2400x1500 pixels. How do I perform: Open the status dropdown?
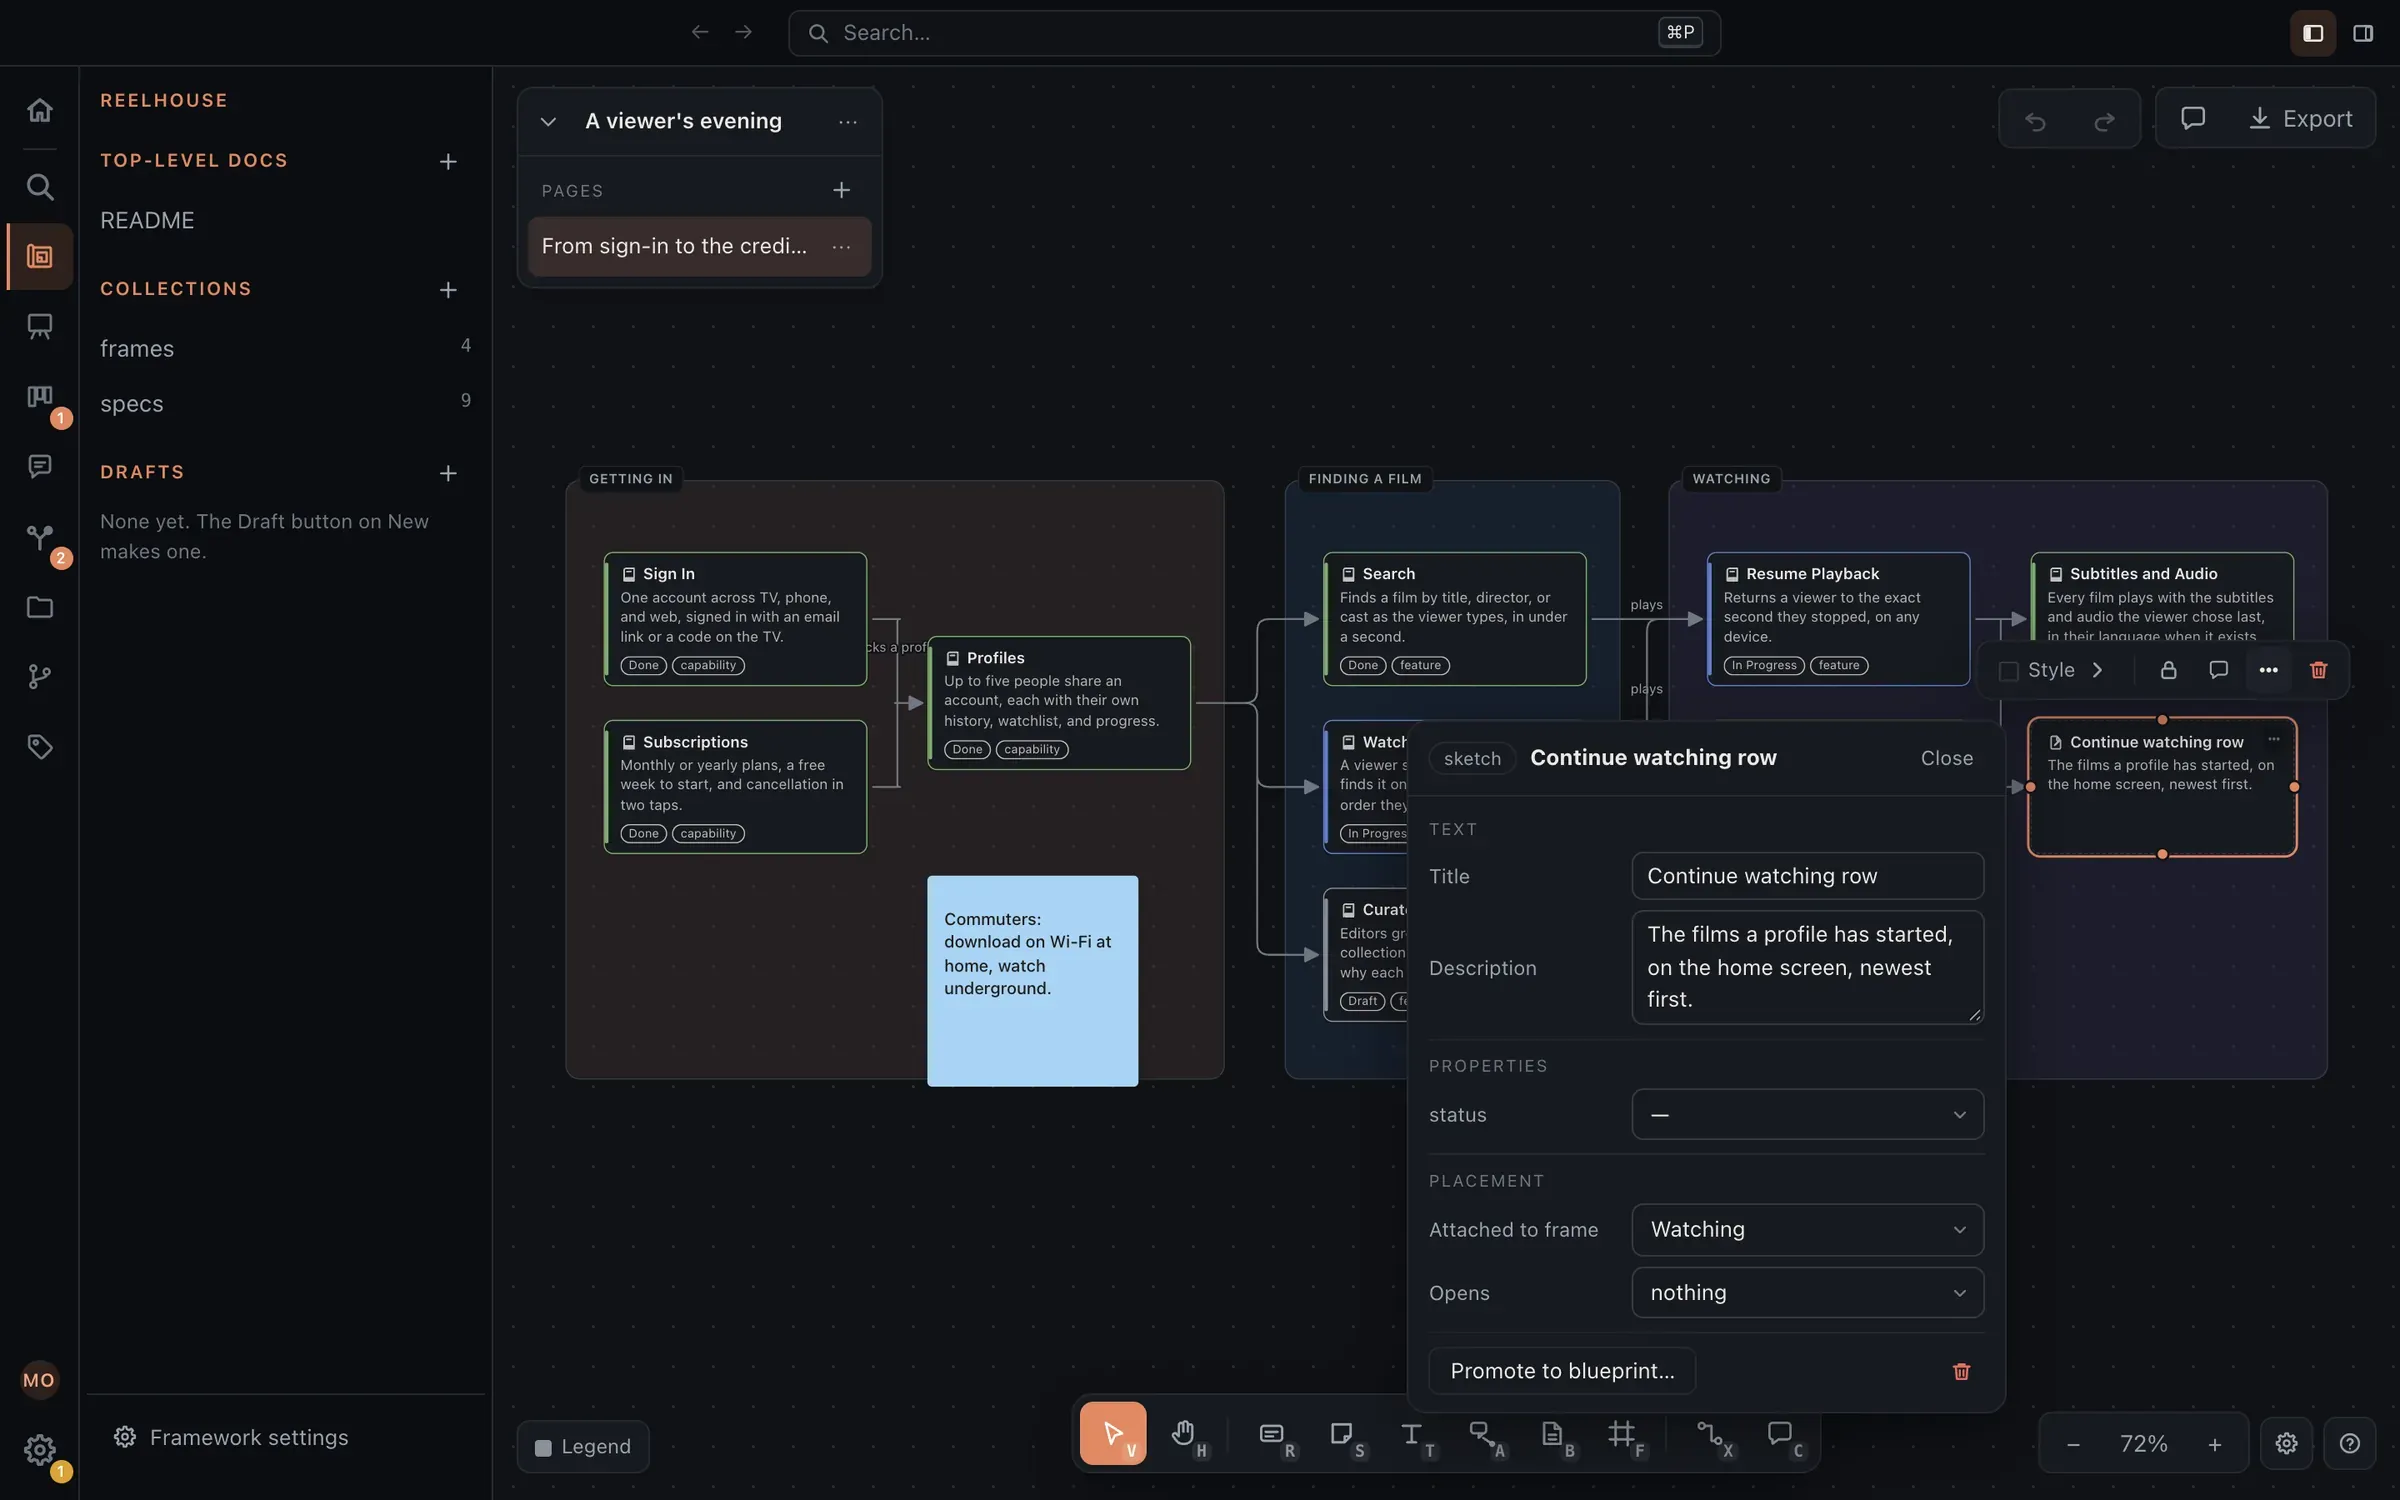1807,1114
